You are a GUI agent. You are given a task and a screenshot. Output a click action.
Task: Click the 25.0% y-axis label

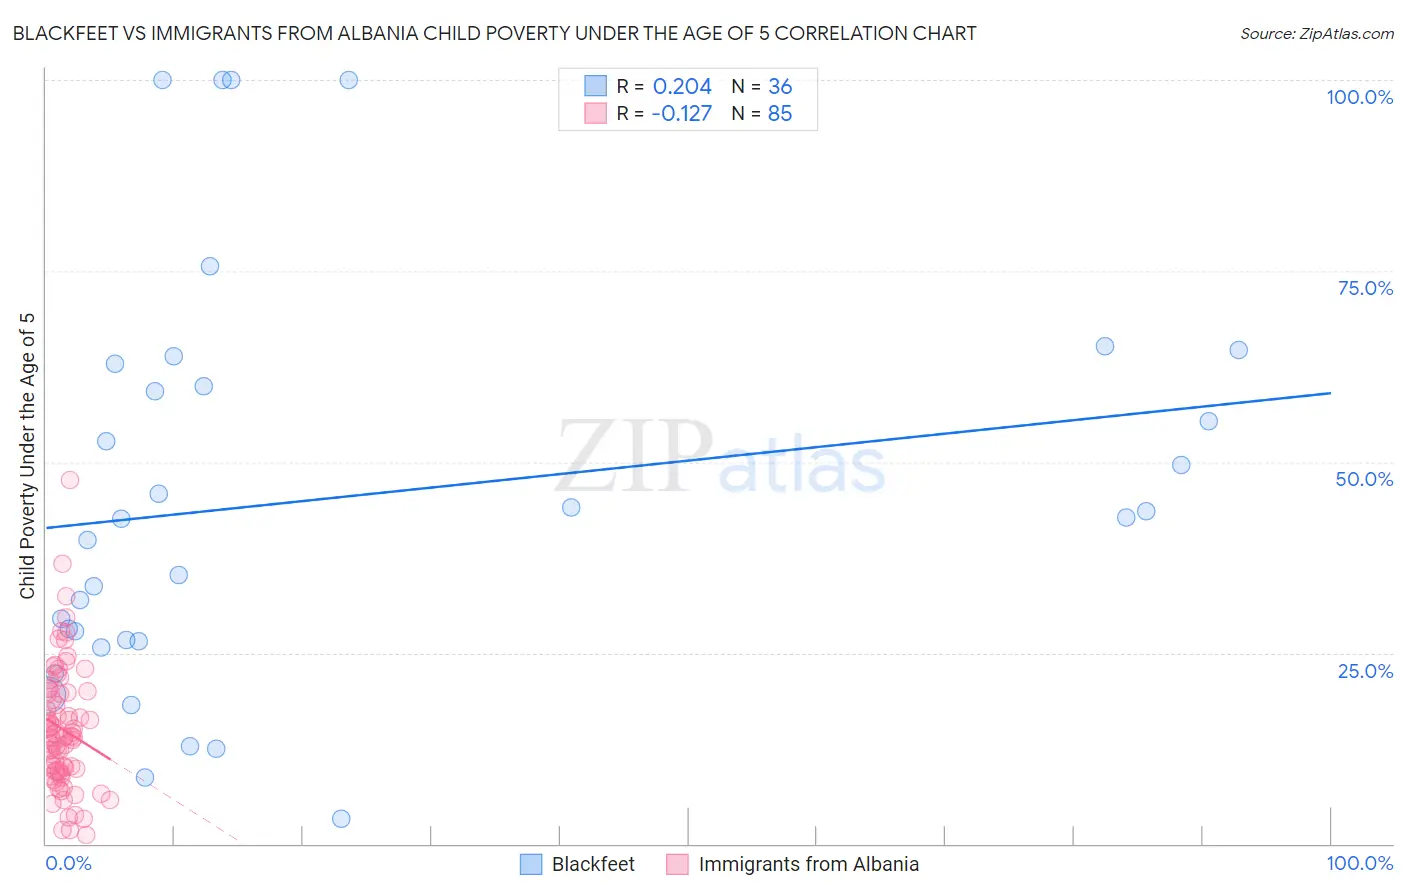pos(1365,670)
